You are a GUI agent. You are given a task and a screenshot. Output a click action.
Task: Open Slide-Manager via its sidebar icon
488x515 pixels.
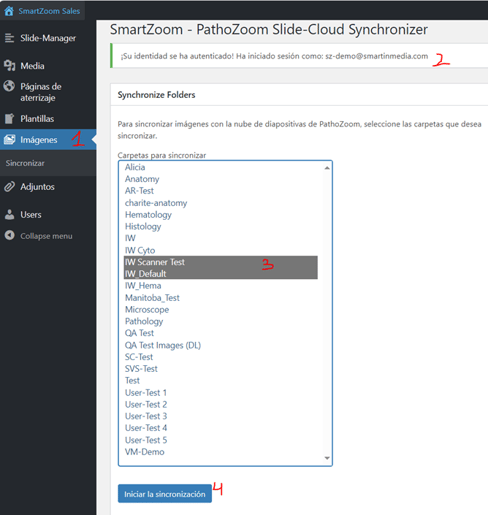(9, 38)
